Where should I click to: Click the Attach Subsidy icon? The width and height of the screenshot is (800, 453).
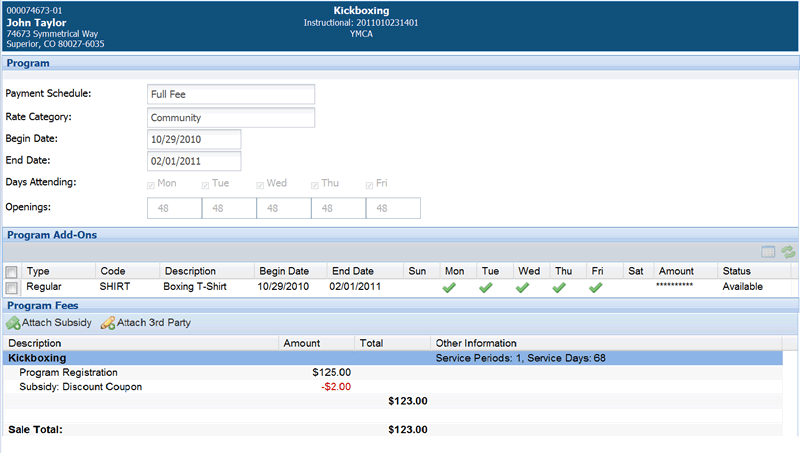coord(13,323)
